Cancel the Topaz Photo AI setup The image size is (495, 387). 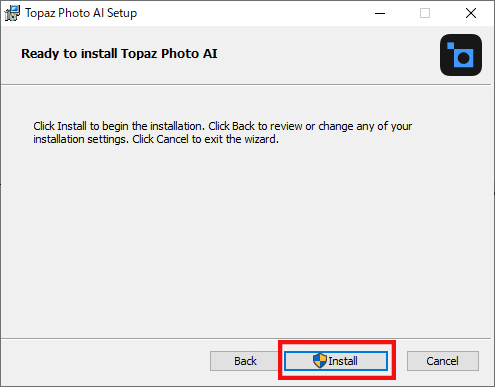tap(443, 361)
